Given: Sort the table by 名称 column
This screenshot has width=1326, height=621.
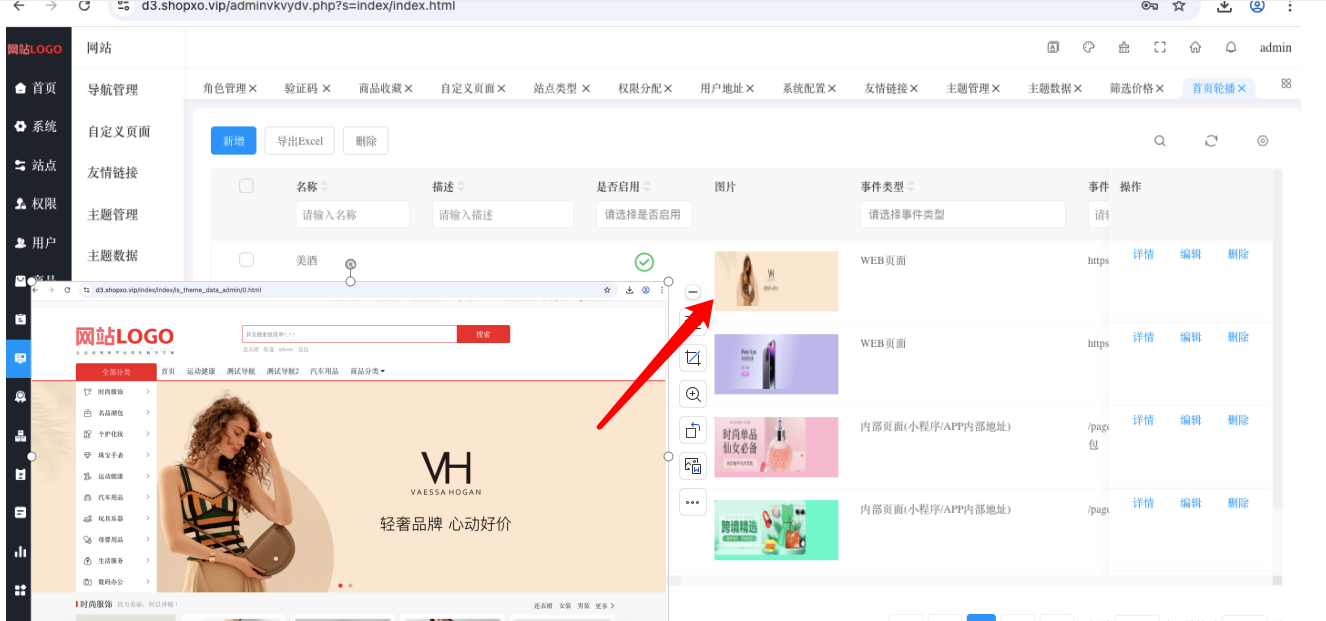Looking at the screenshot, I should coord(324,187).
